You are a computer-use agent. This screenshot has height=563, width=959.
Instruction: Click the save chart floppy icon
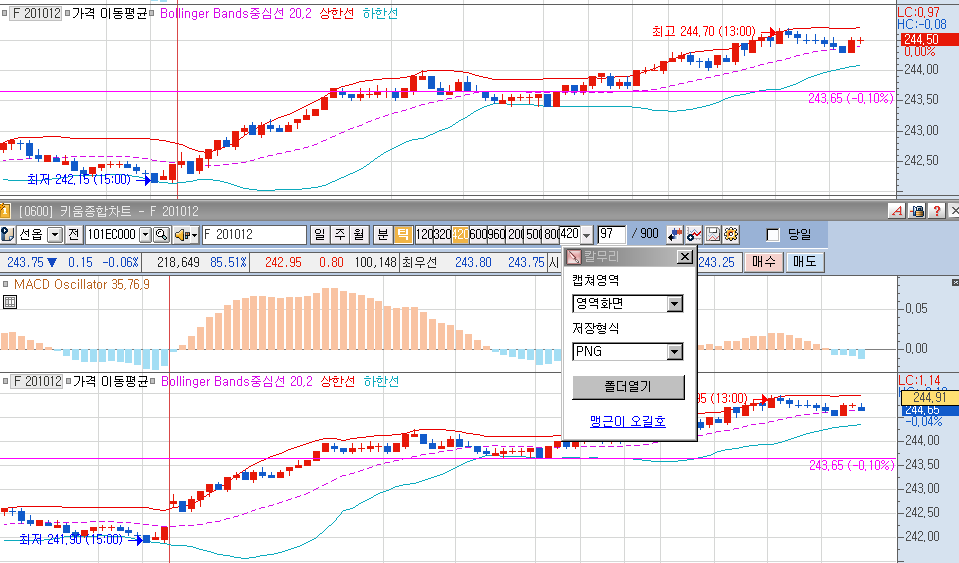coord(713,234)
